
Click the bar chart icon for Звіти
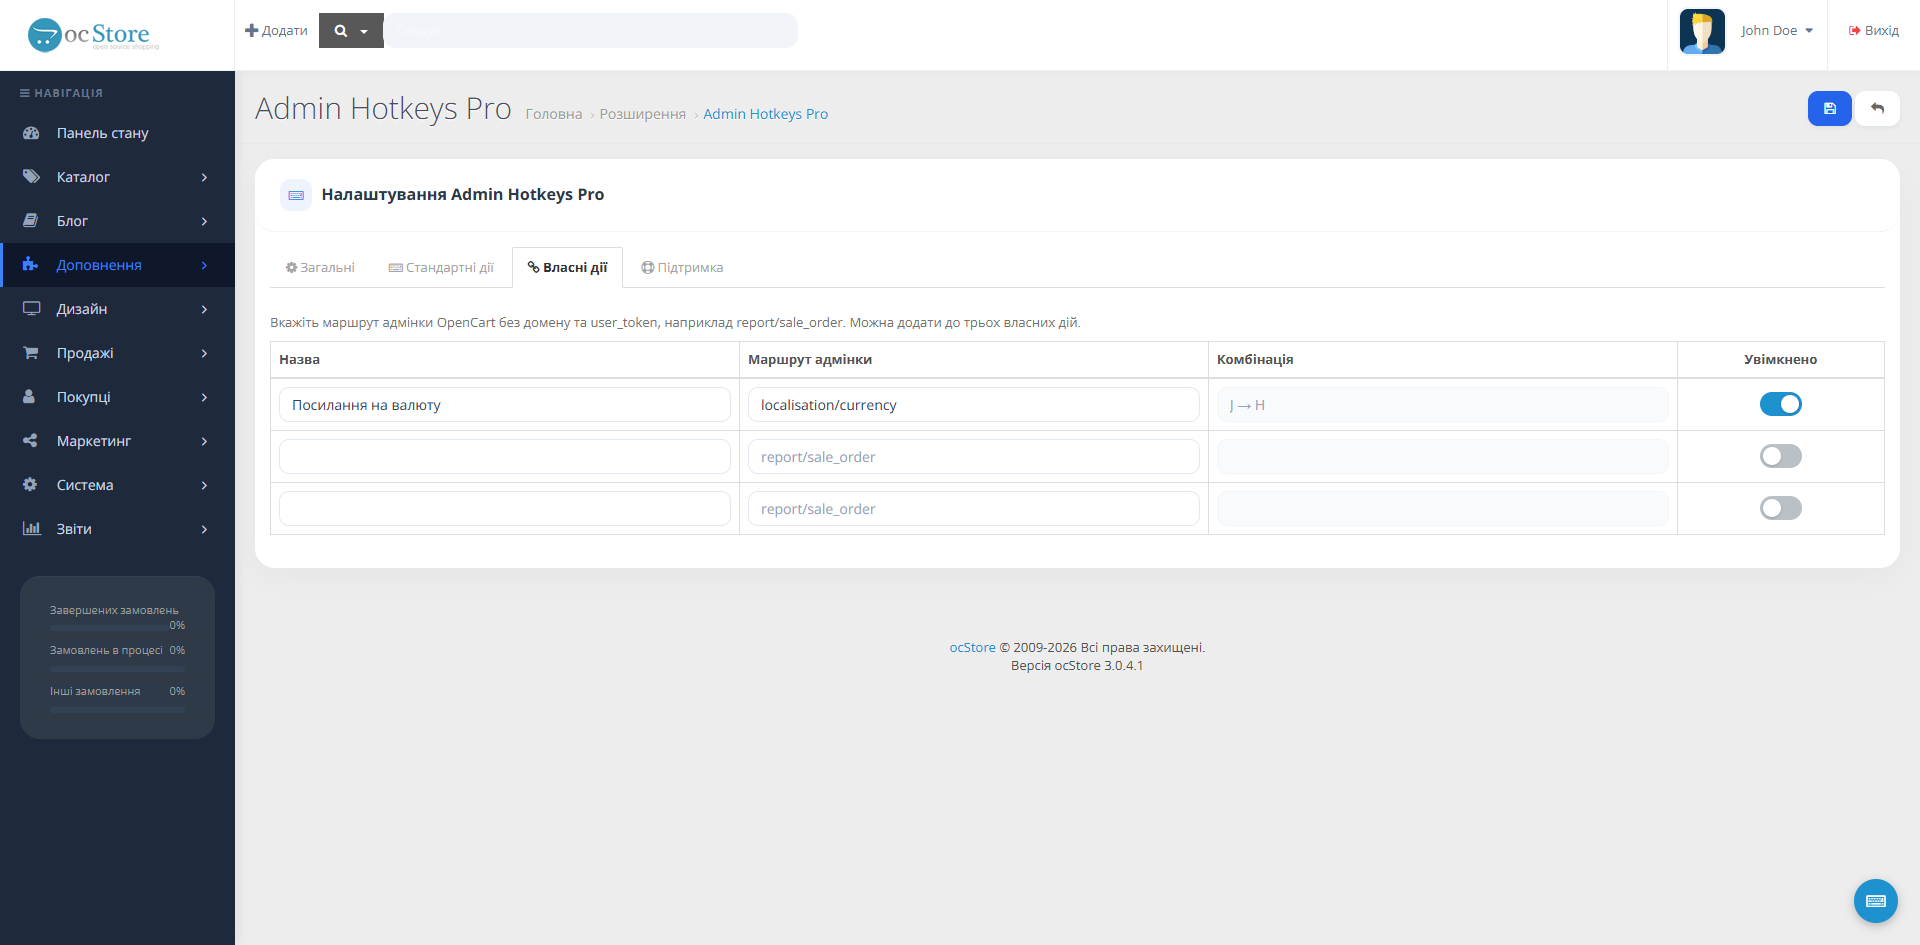pos(31,529)
